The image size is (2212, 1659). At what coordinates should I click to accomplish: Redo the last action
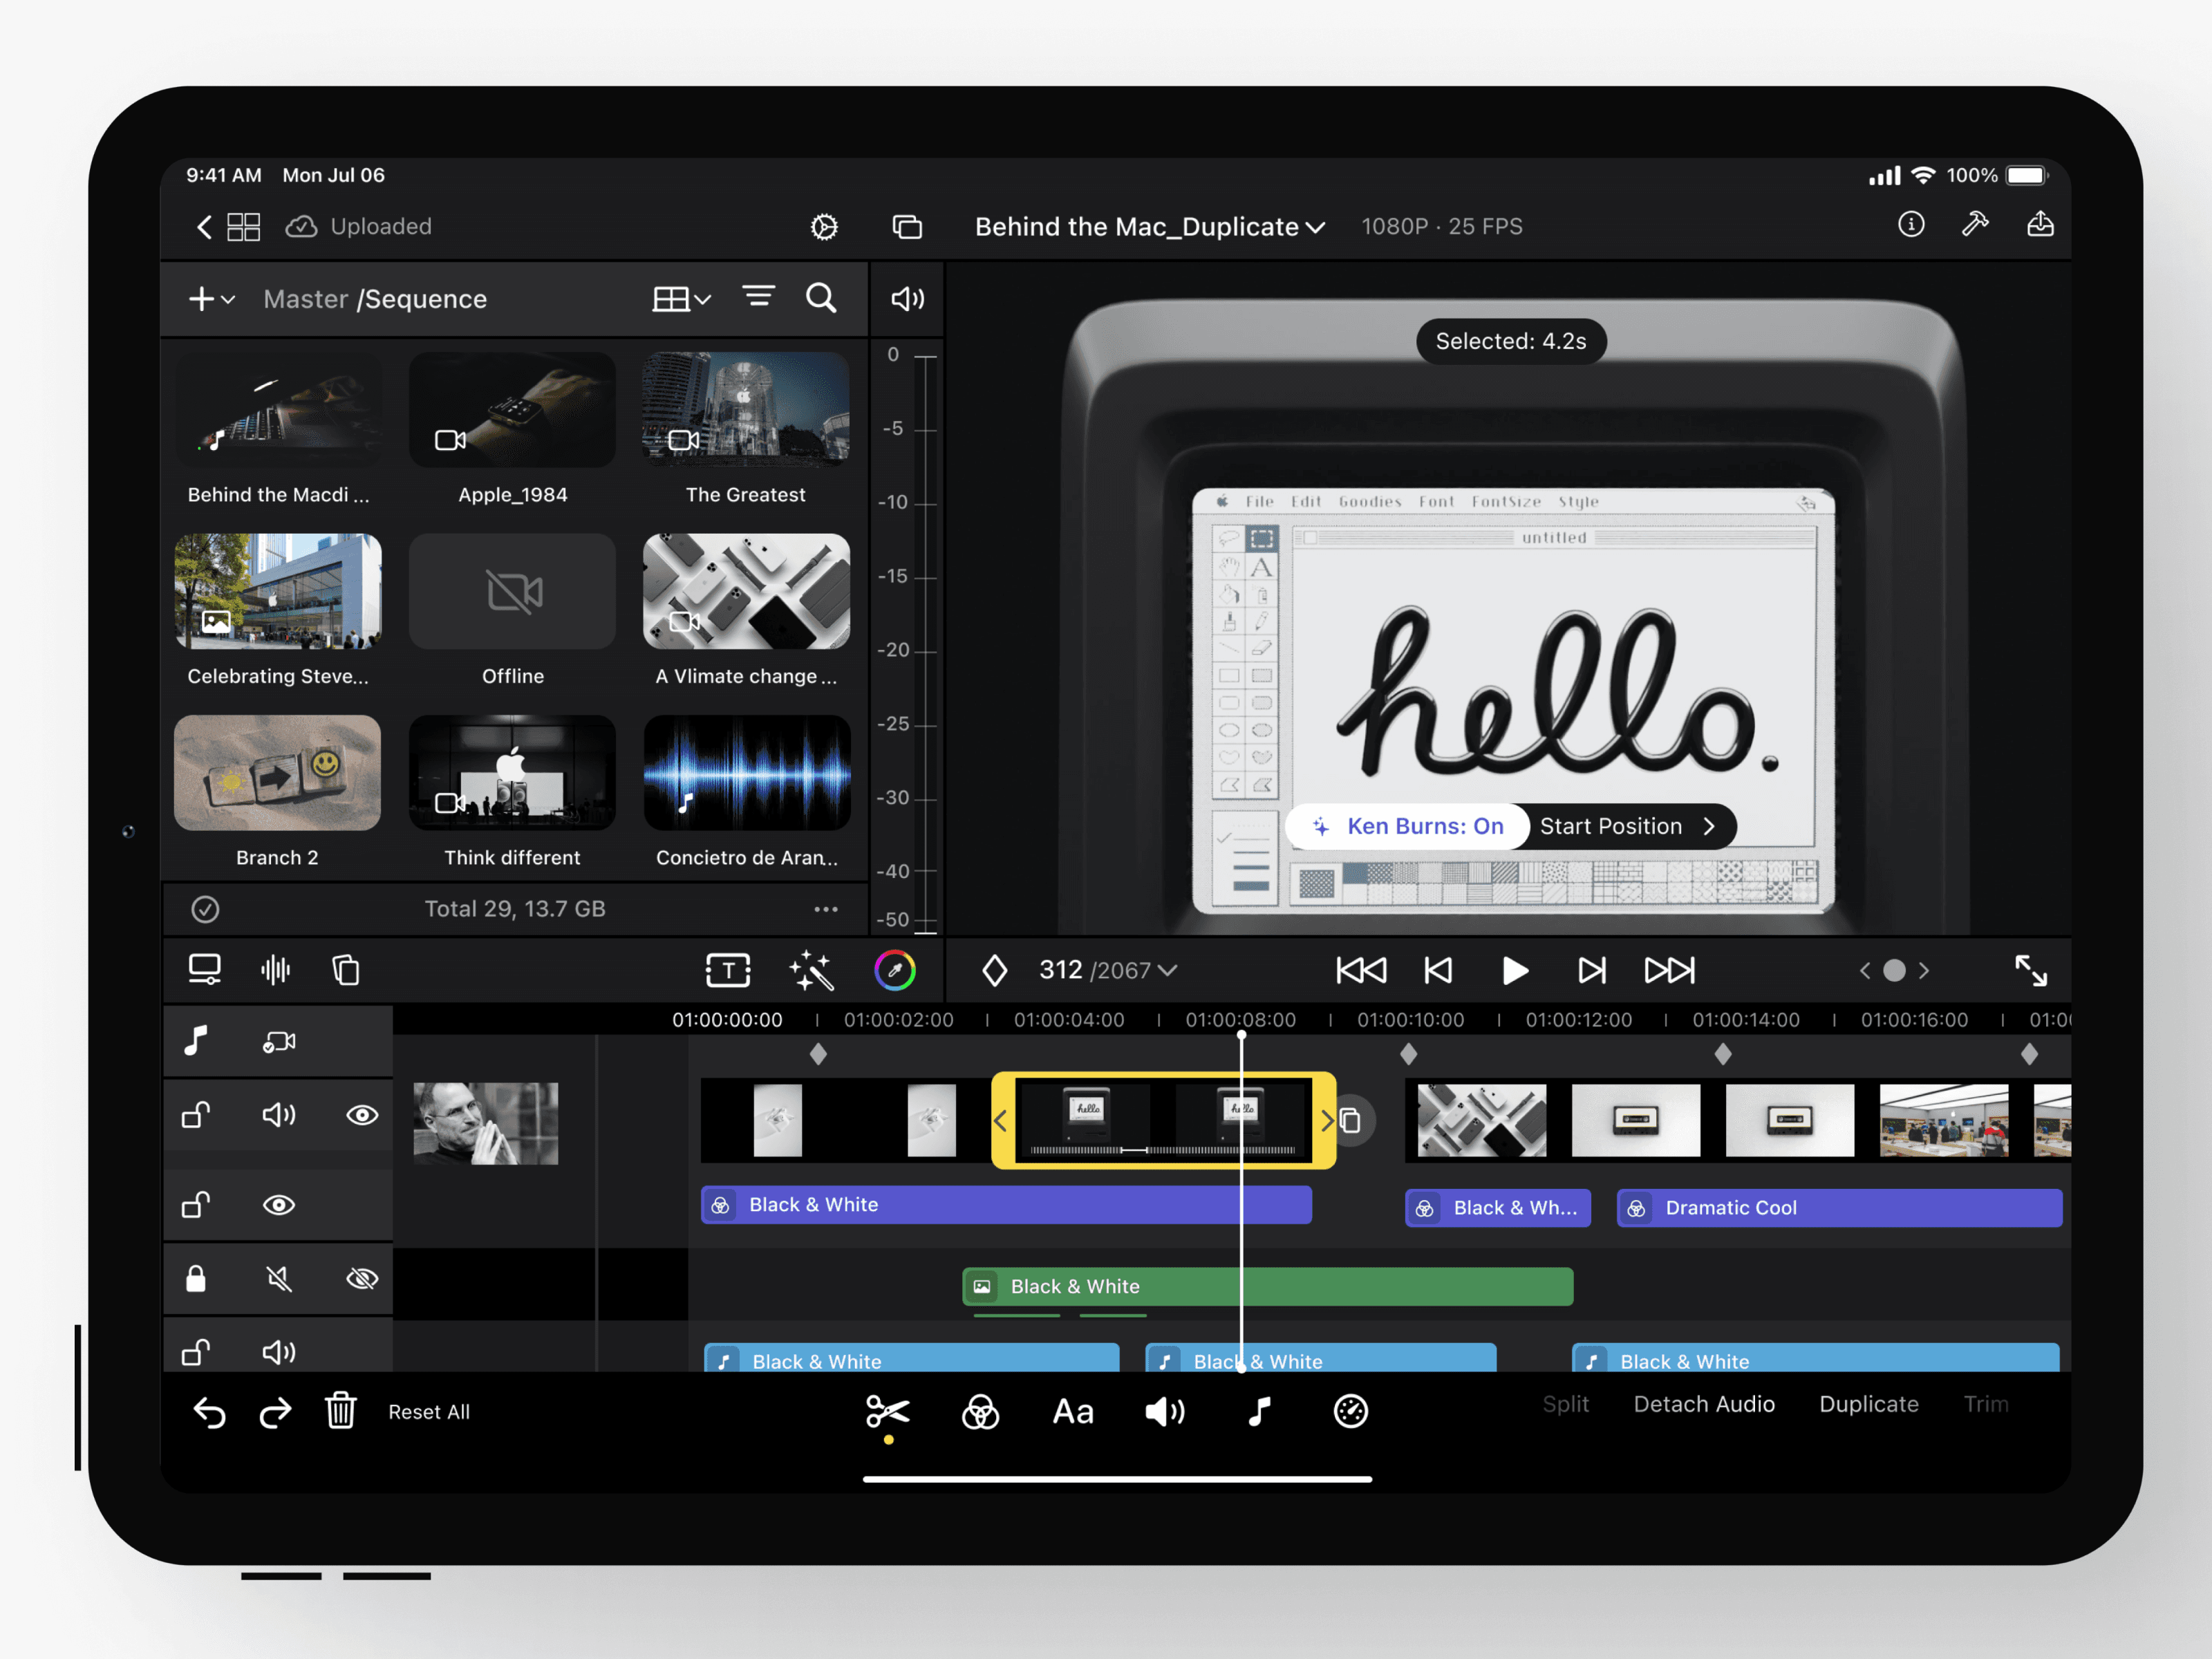[275, 1412]
